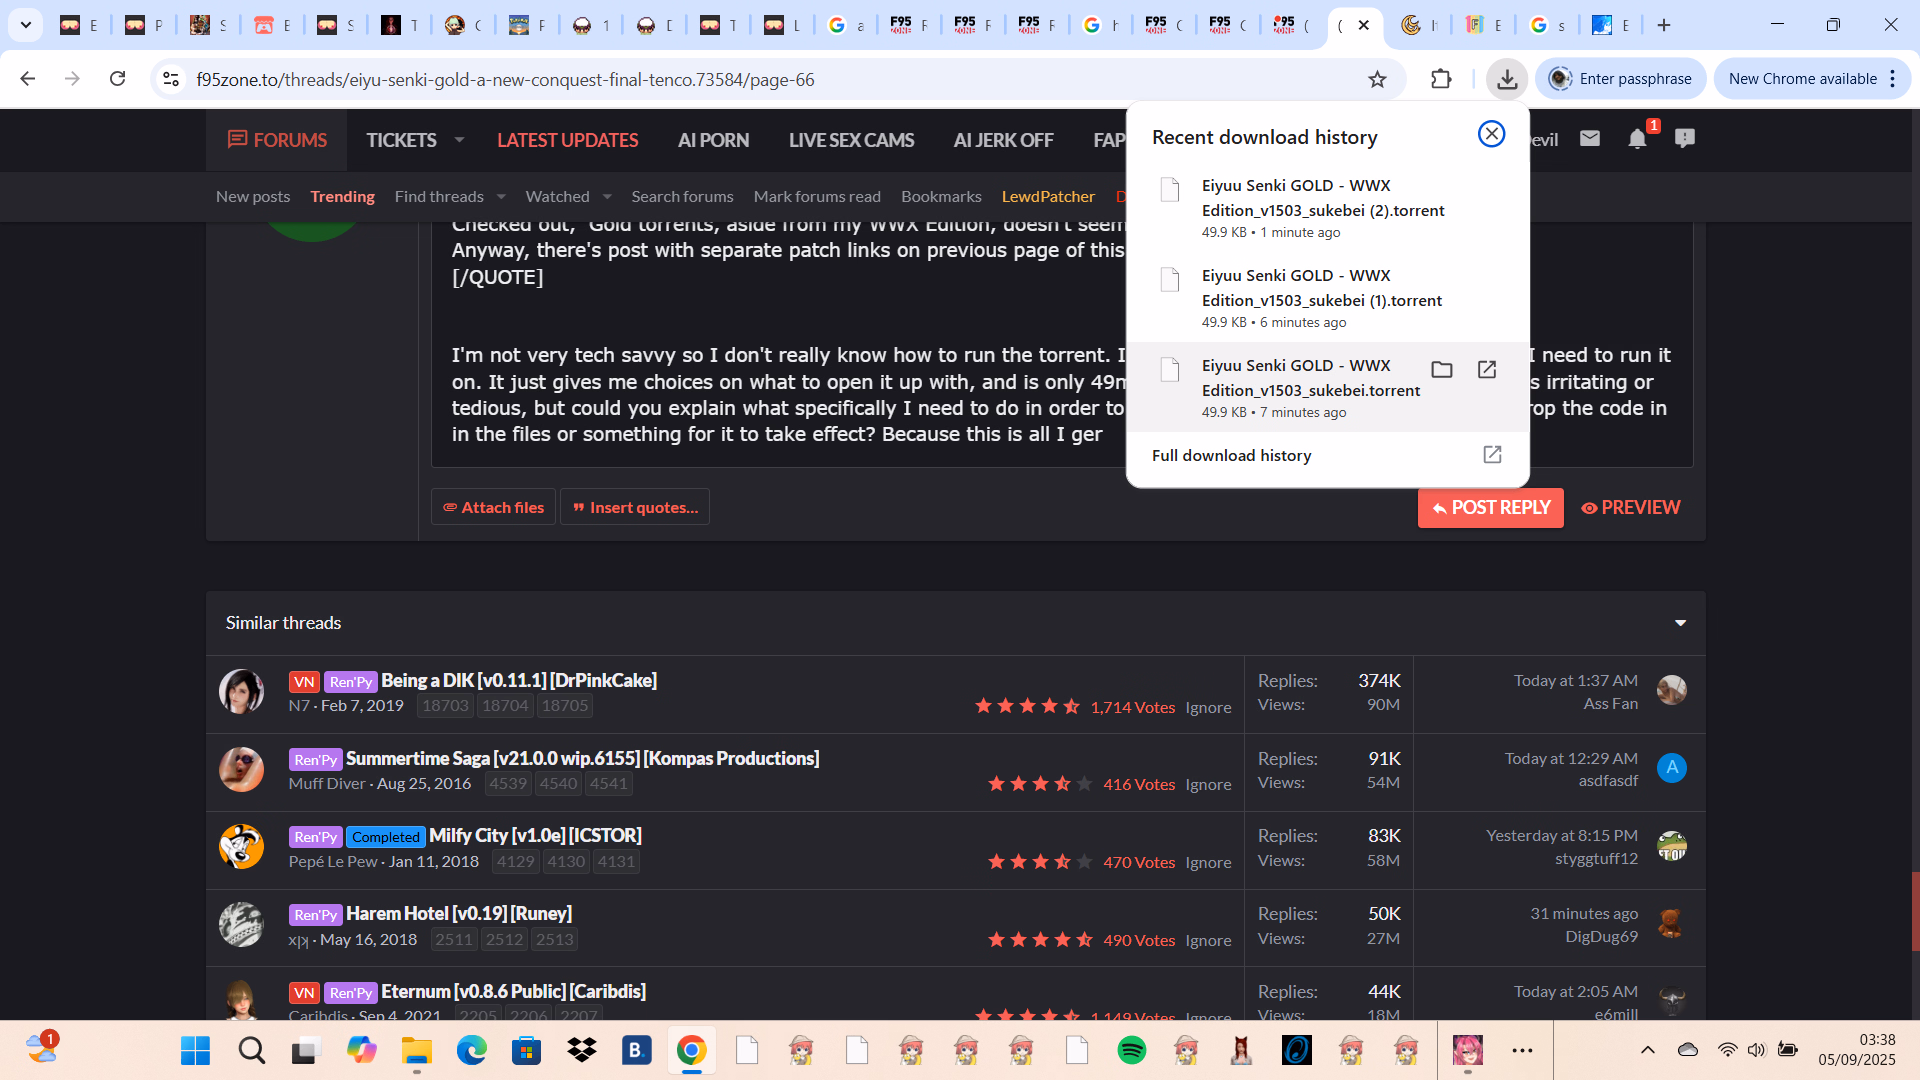Viewport: 1920px width, 1080px height.
Task: Expand the TICKETS dropdown arrow
Action: point(459,140)
